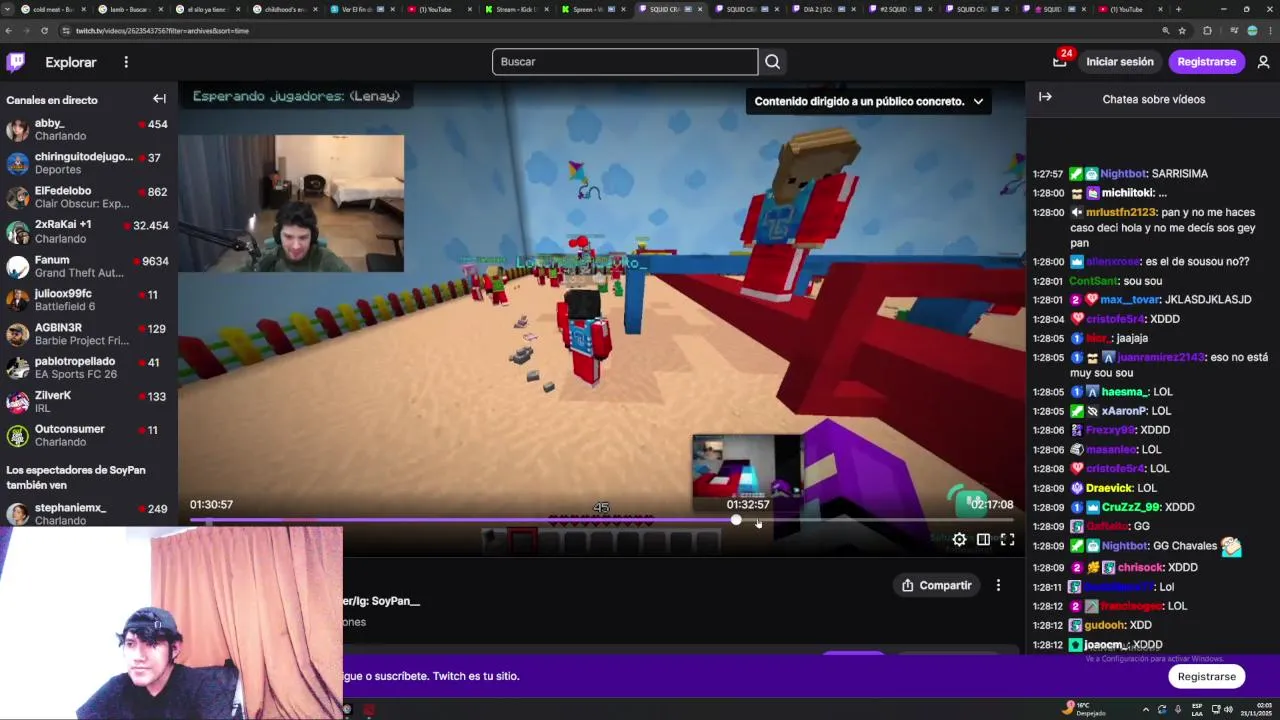
Task: Click the browser back arrow
Action: point(9,31)
